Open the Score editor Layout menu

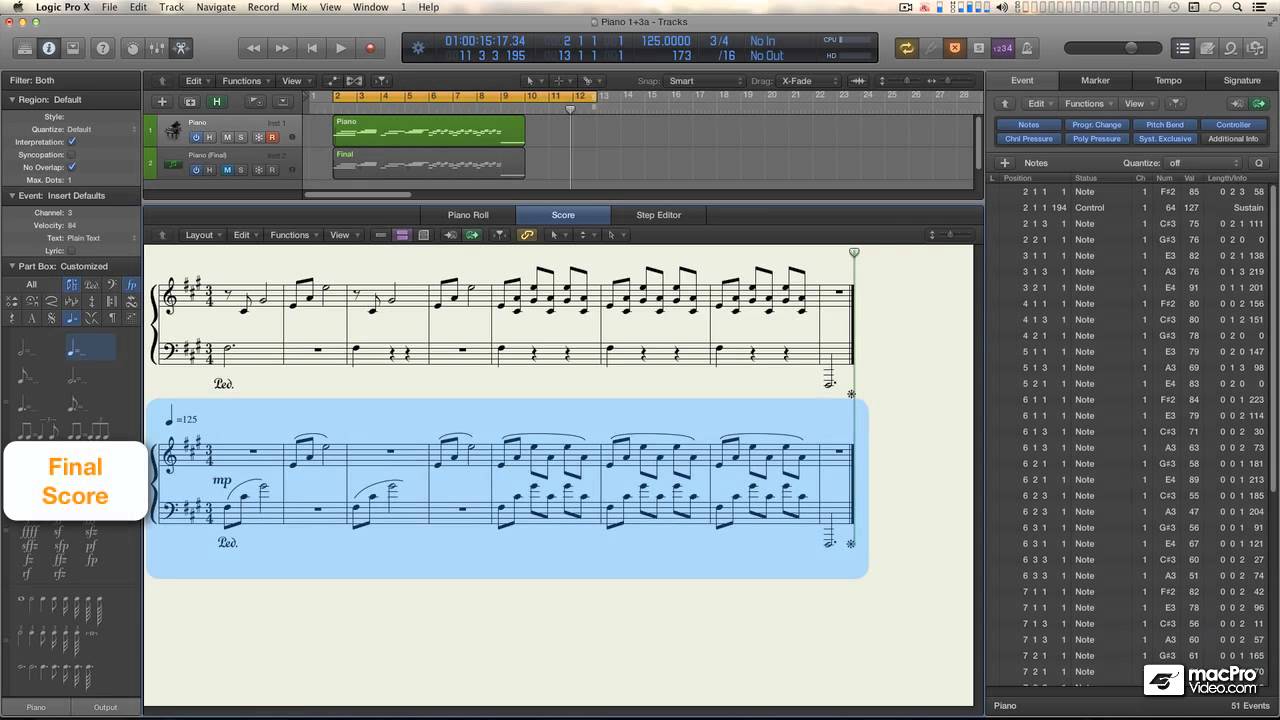coord(203,235)
